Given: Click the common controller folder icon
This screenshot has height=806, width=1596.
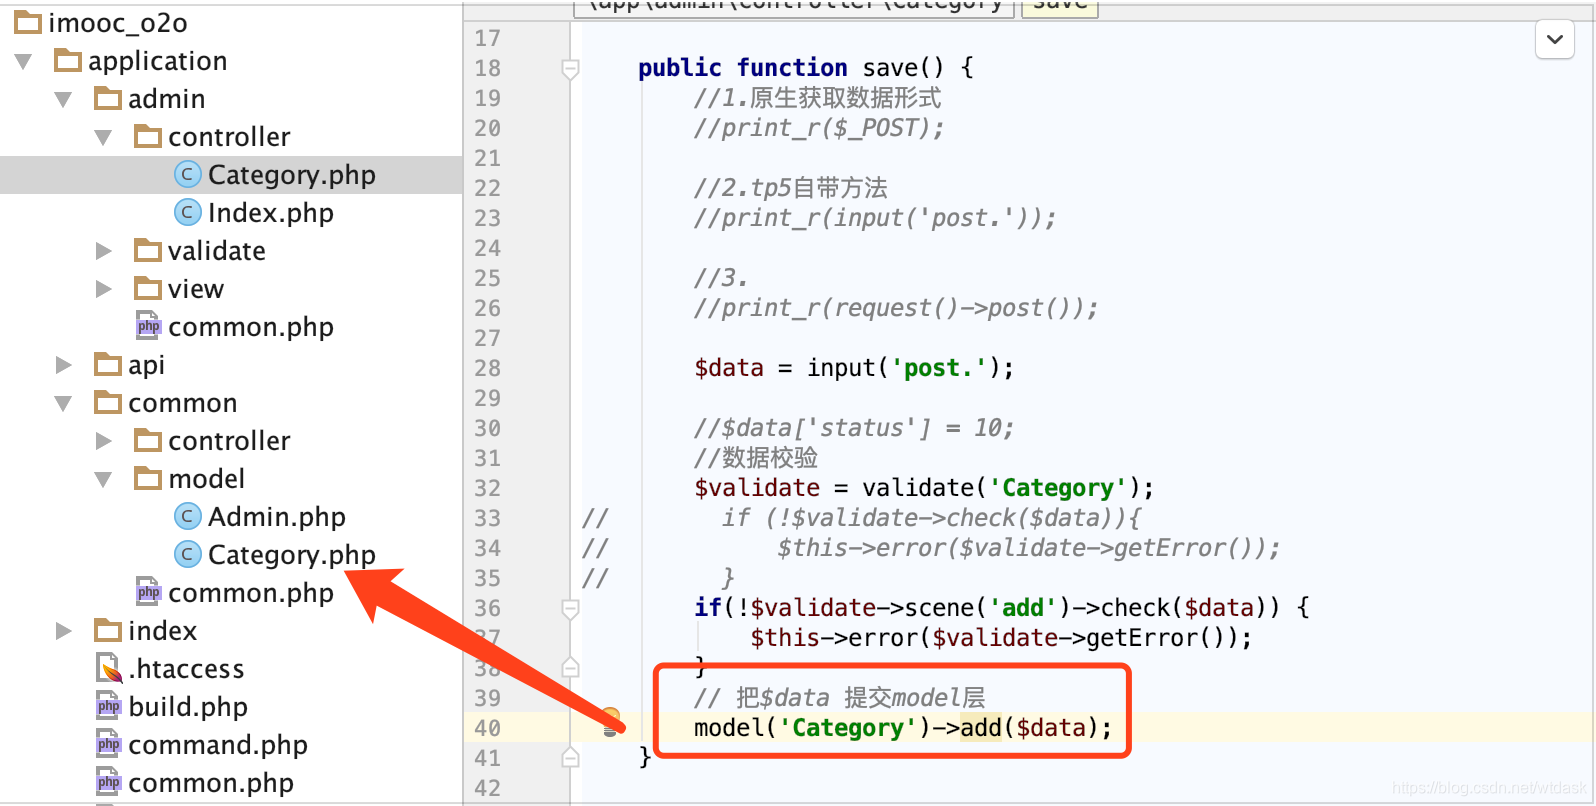Looking at the screenshot, I should click(x=148, y=440).
